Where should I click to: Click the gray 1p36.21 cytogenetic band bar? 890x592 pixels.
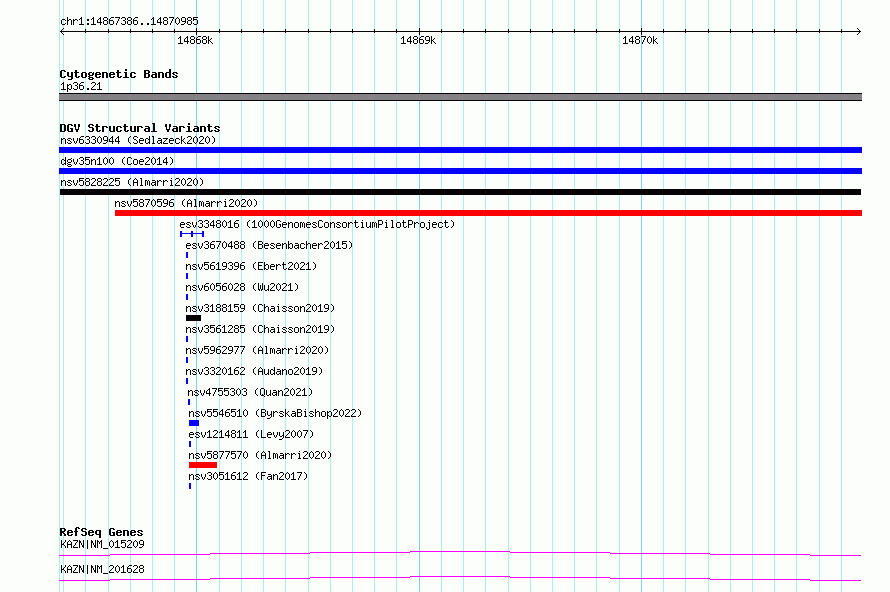tap(460, 97)
